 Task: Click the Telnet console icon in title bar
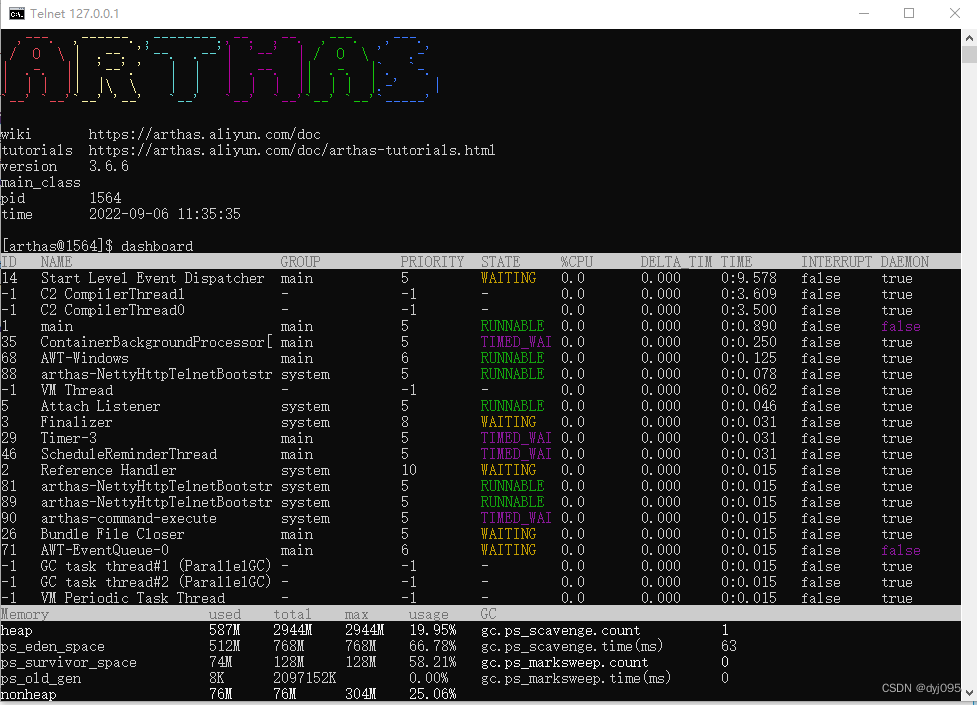click(x=16, y=14)
